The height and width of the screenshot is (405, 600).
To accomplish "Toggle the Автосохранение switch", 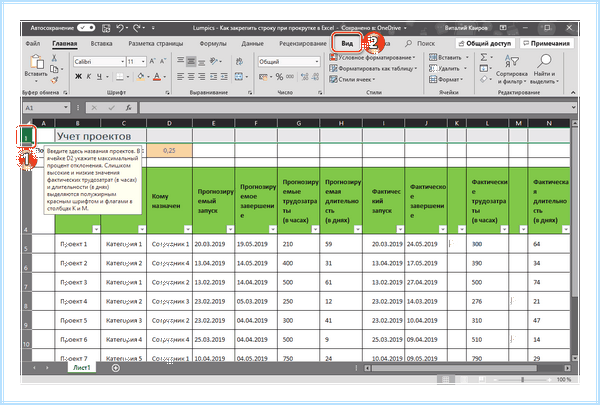I will point(86,28).
